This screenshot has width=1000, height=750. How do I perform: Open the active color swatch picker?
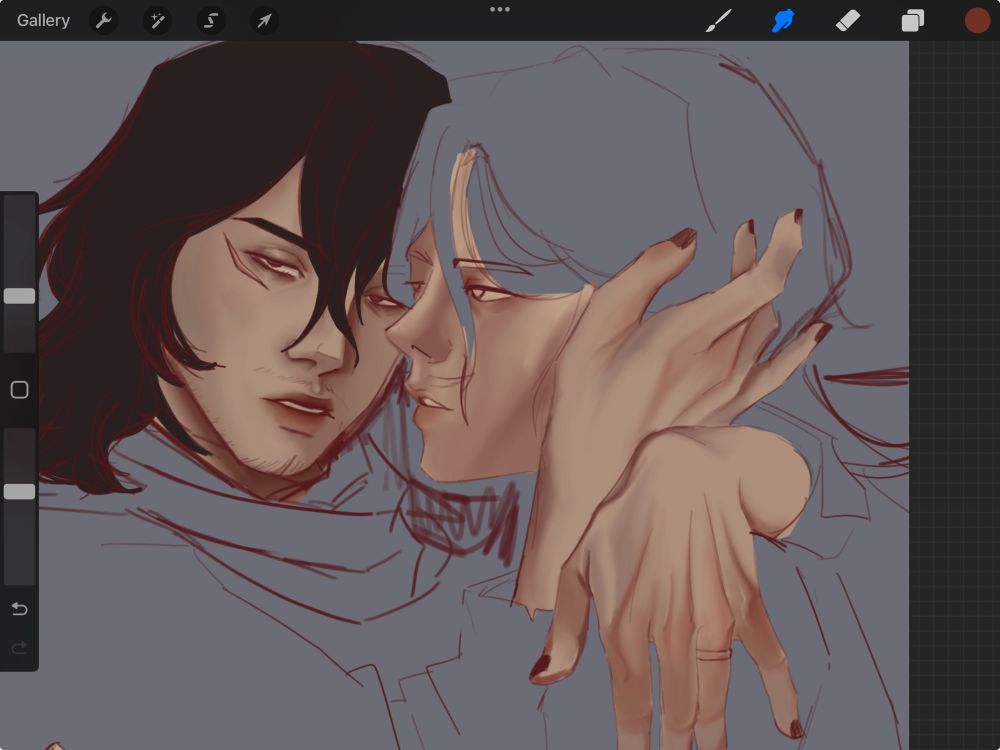977,20
